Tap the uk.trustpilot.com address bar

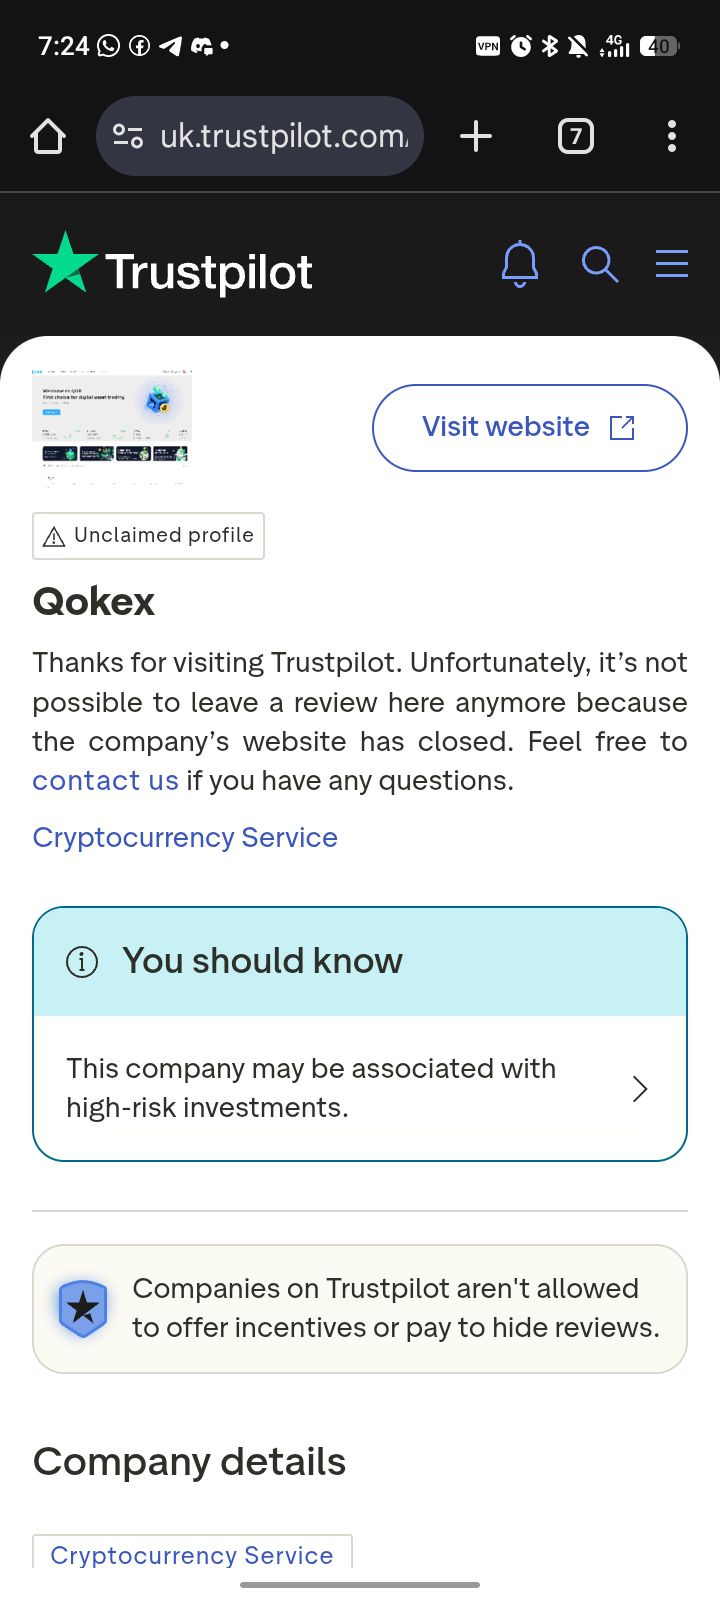tap(284, 136)
